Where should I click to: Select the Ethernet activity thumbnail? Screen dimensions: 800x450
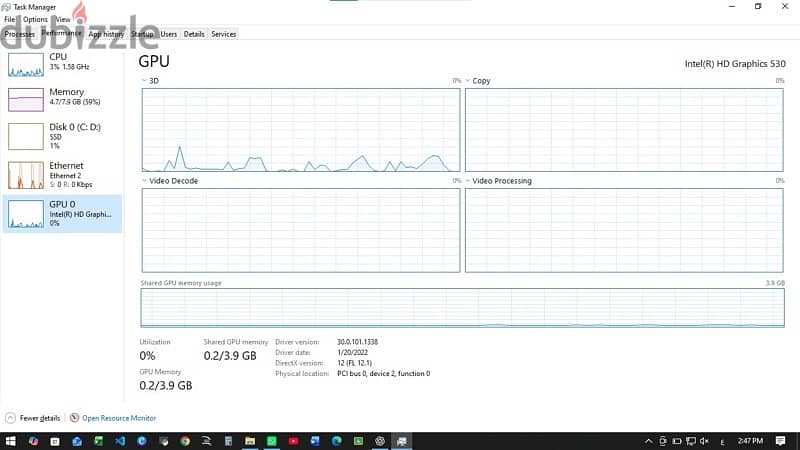[x=26, y=175]
